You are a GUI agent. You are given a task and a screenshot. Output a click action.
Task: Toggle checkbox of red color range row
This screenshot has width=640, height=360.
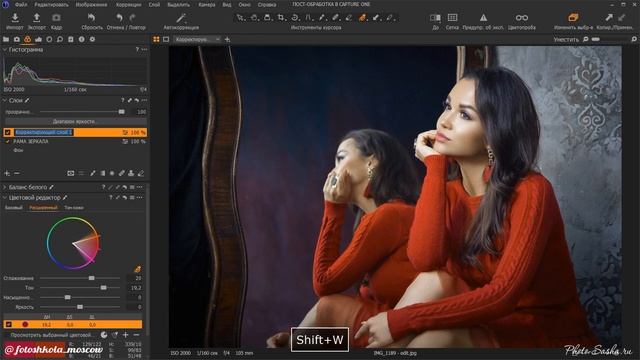[x=9, y=324]
